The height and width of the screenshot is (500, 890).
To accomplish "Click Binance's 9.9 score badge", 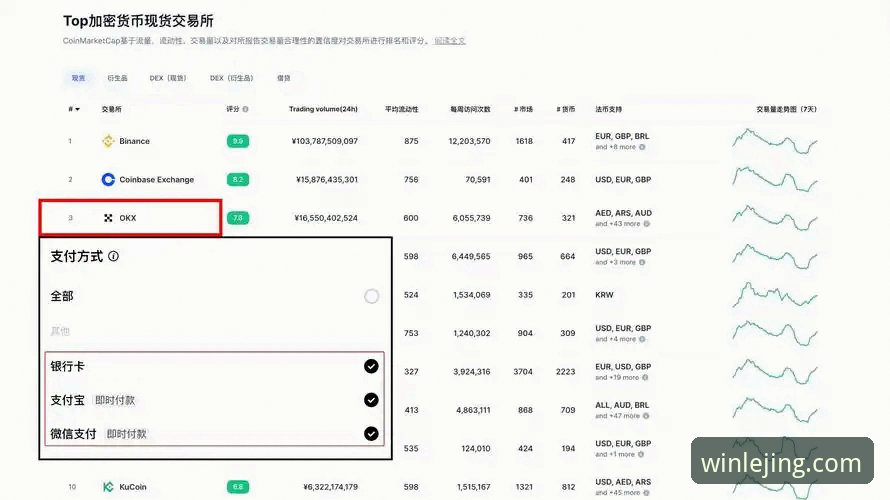I will point(238,141).
